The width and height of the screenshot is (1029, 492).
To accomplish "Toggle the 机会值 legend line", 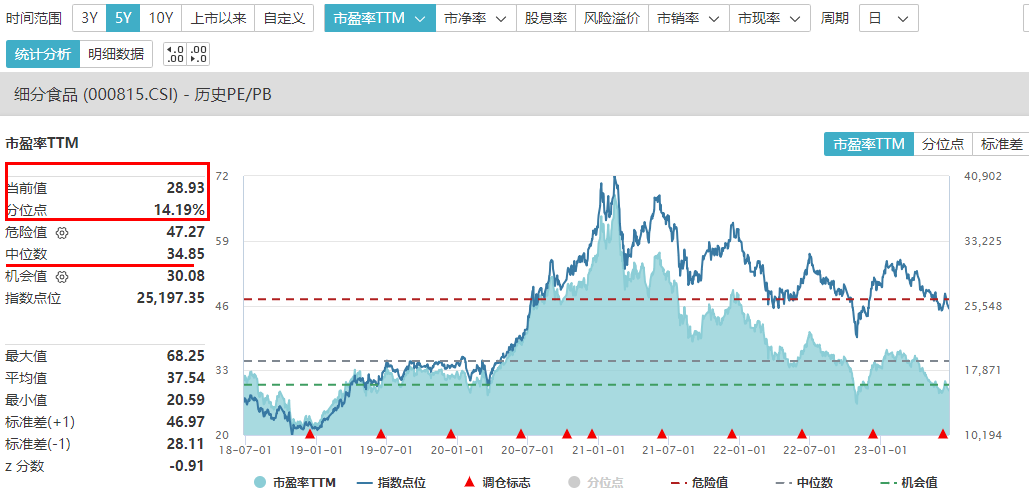I will [x=887, y=483].
